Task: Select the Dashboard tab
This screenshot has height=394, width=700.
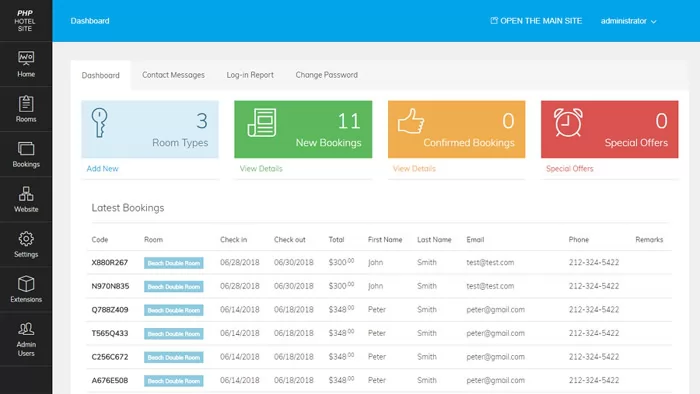Action: (x=100, y=75)
